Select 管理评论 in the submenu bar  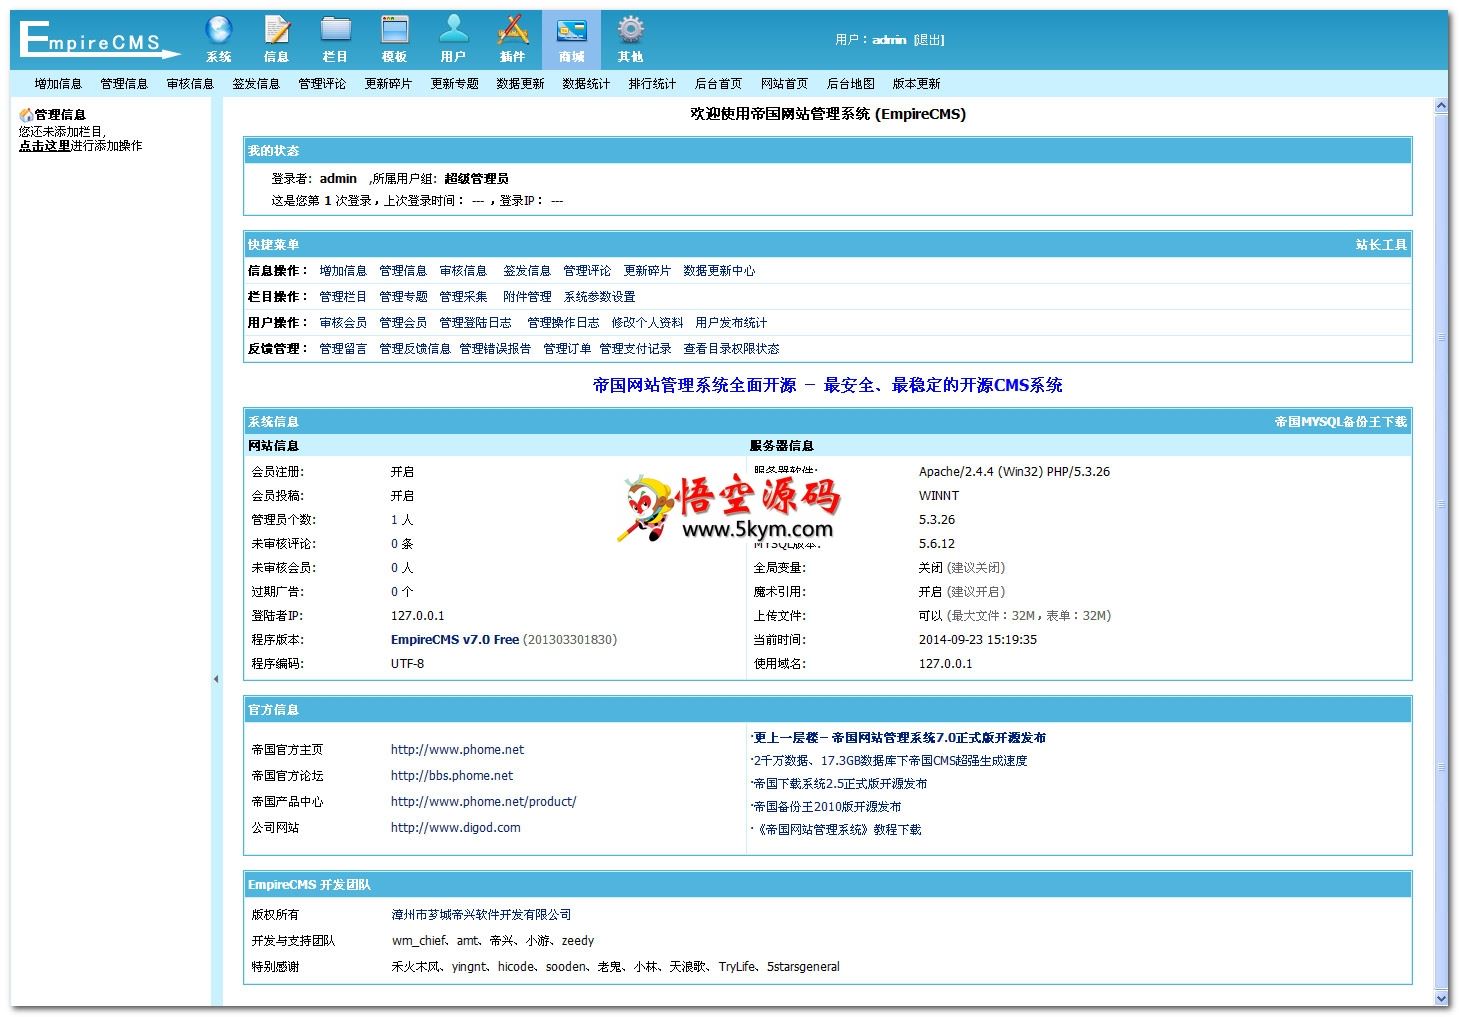322,84
